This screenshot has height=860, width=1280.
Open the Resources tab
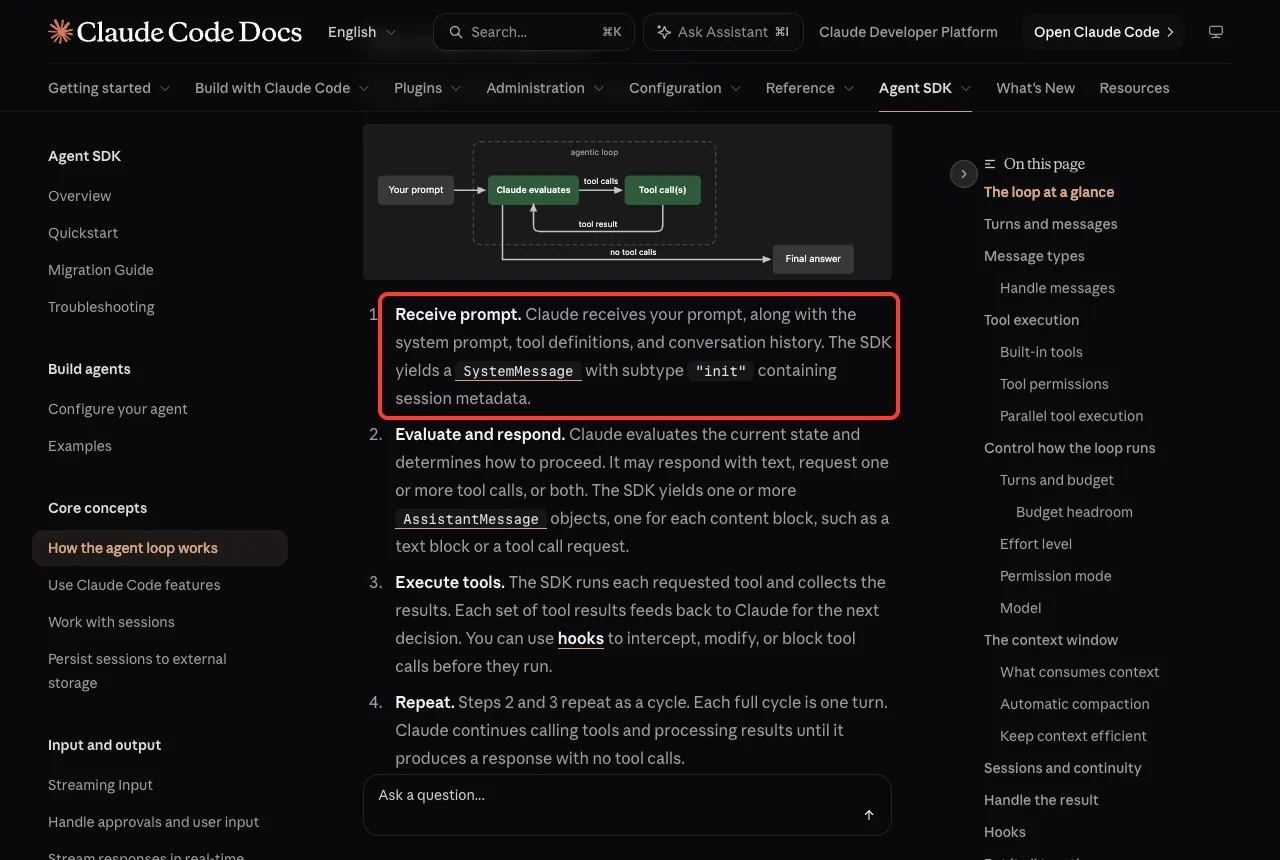tap(1134, 88)
